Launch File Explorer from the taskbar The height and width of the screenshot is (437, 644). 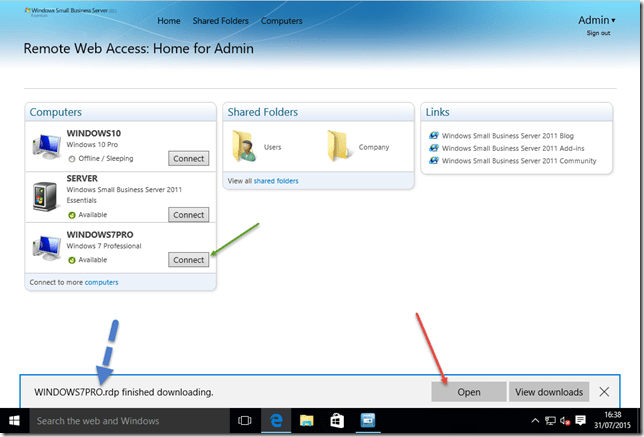pyautogui.click(x=307, y=421)
